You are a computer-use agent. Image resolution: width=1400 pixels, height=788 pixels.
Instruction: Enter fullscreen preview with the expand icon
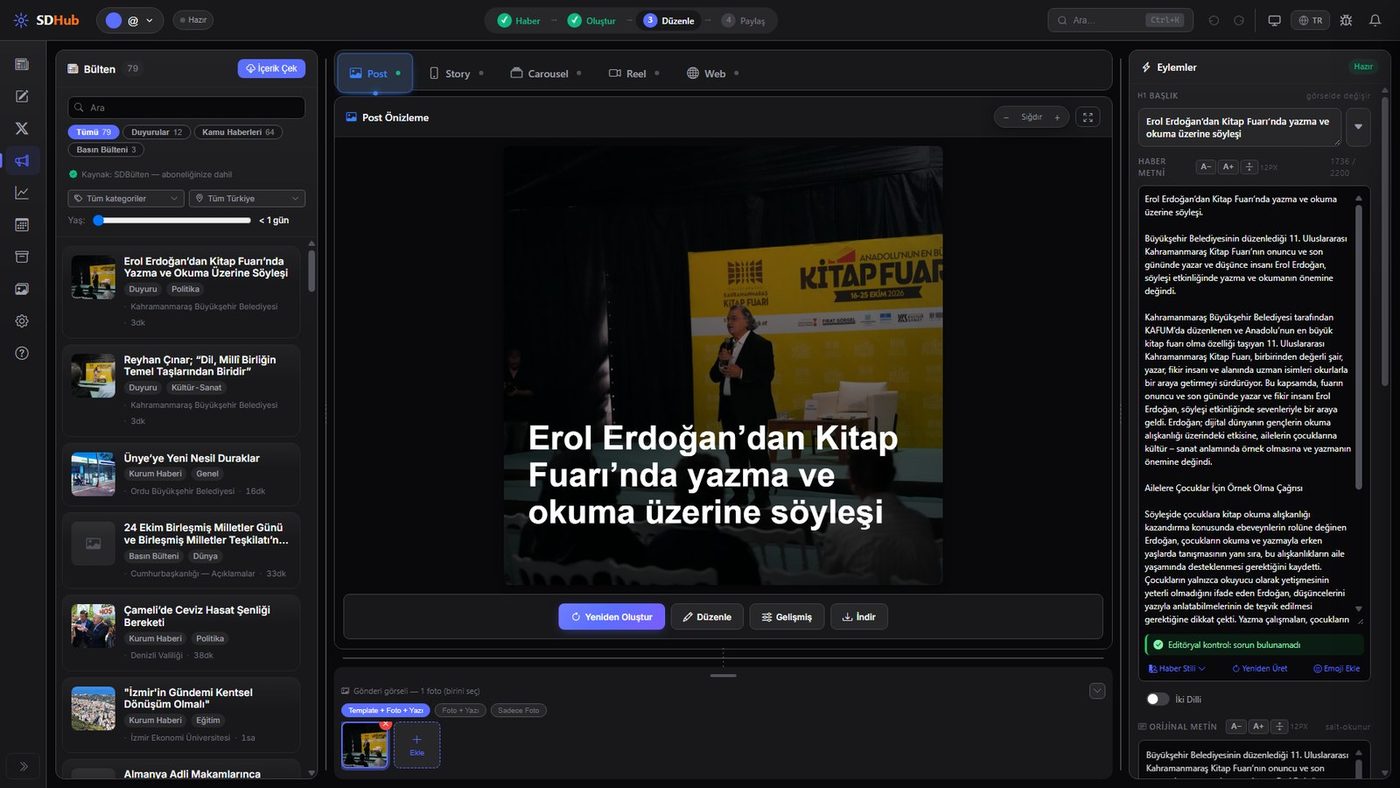coord(1088,117)
